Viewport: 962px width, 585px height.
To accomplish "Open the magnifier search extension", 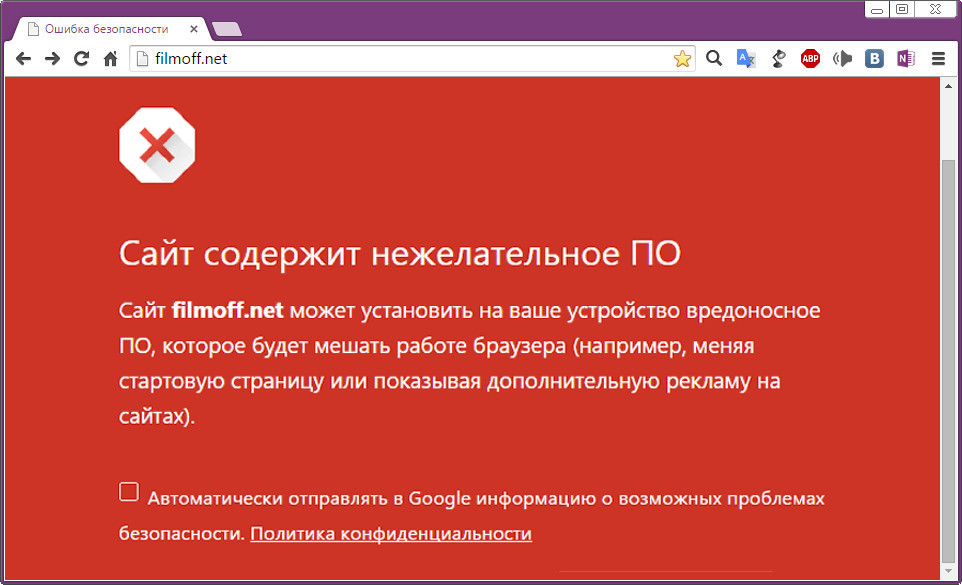I will 714,58.
